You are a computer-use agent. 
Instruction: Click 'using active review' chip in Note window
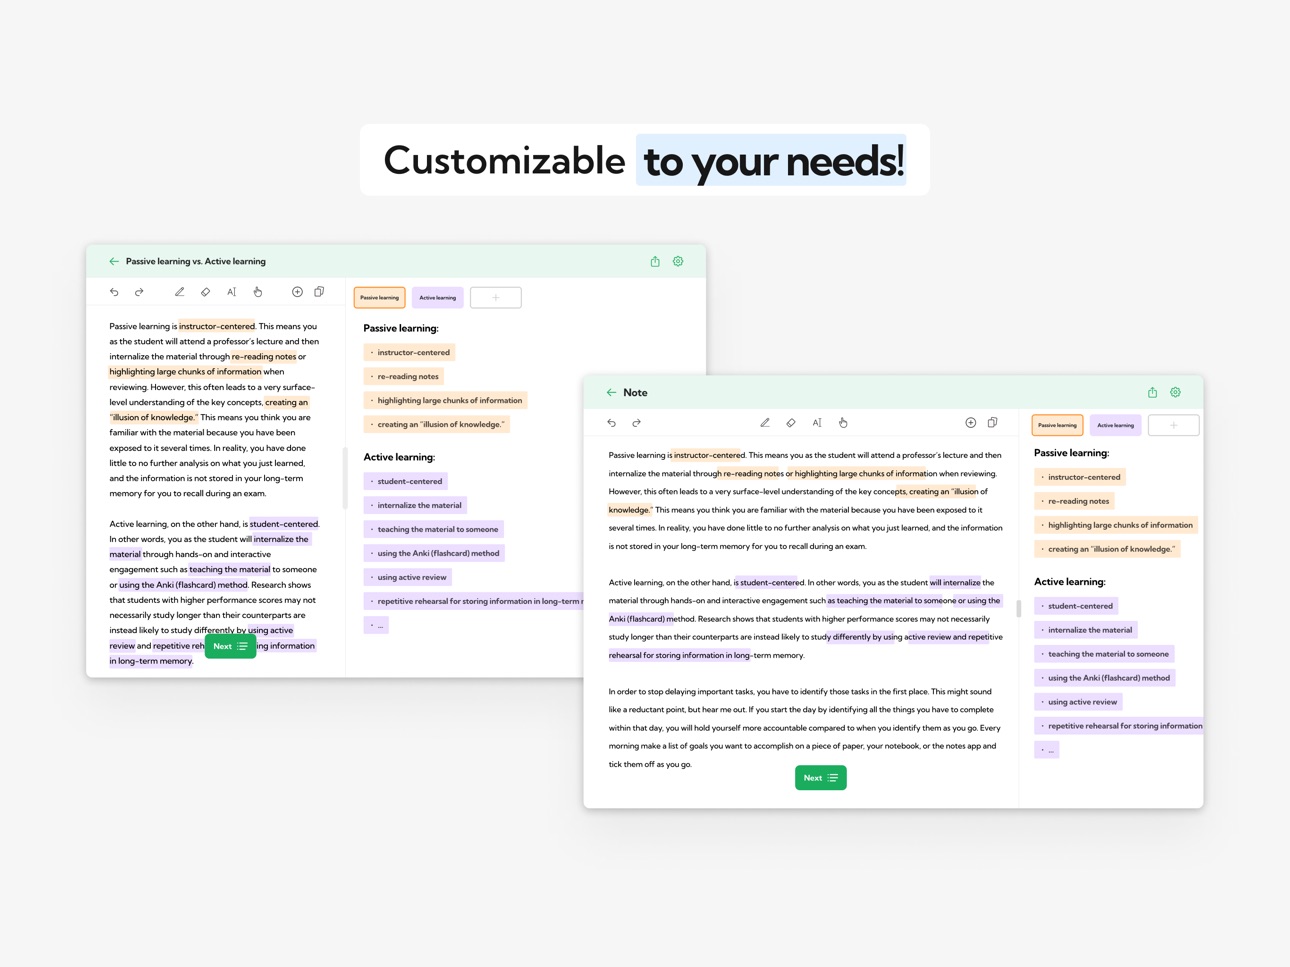click(1079, 702)
